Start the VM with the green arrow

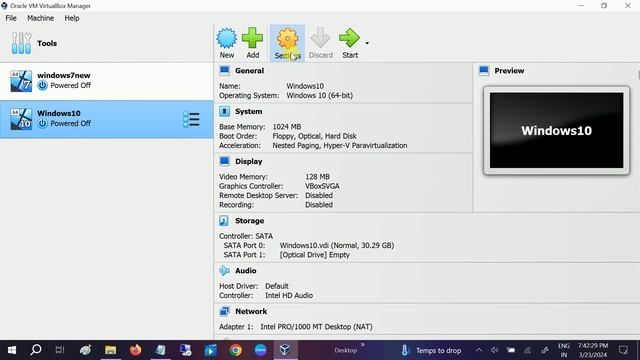pos(349,38)
